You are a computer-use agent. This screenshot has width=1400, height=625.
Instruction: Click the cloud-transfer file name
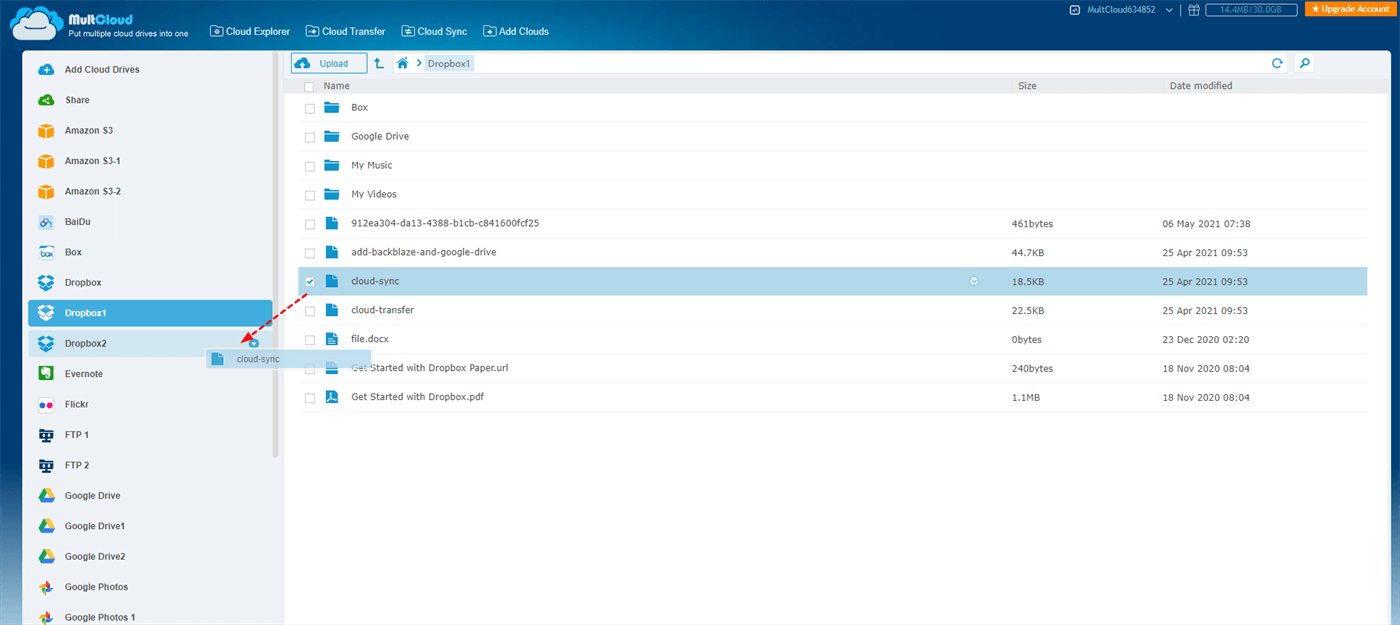pos(382,310)
